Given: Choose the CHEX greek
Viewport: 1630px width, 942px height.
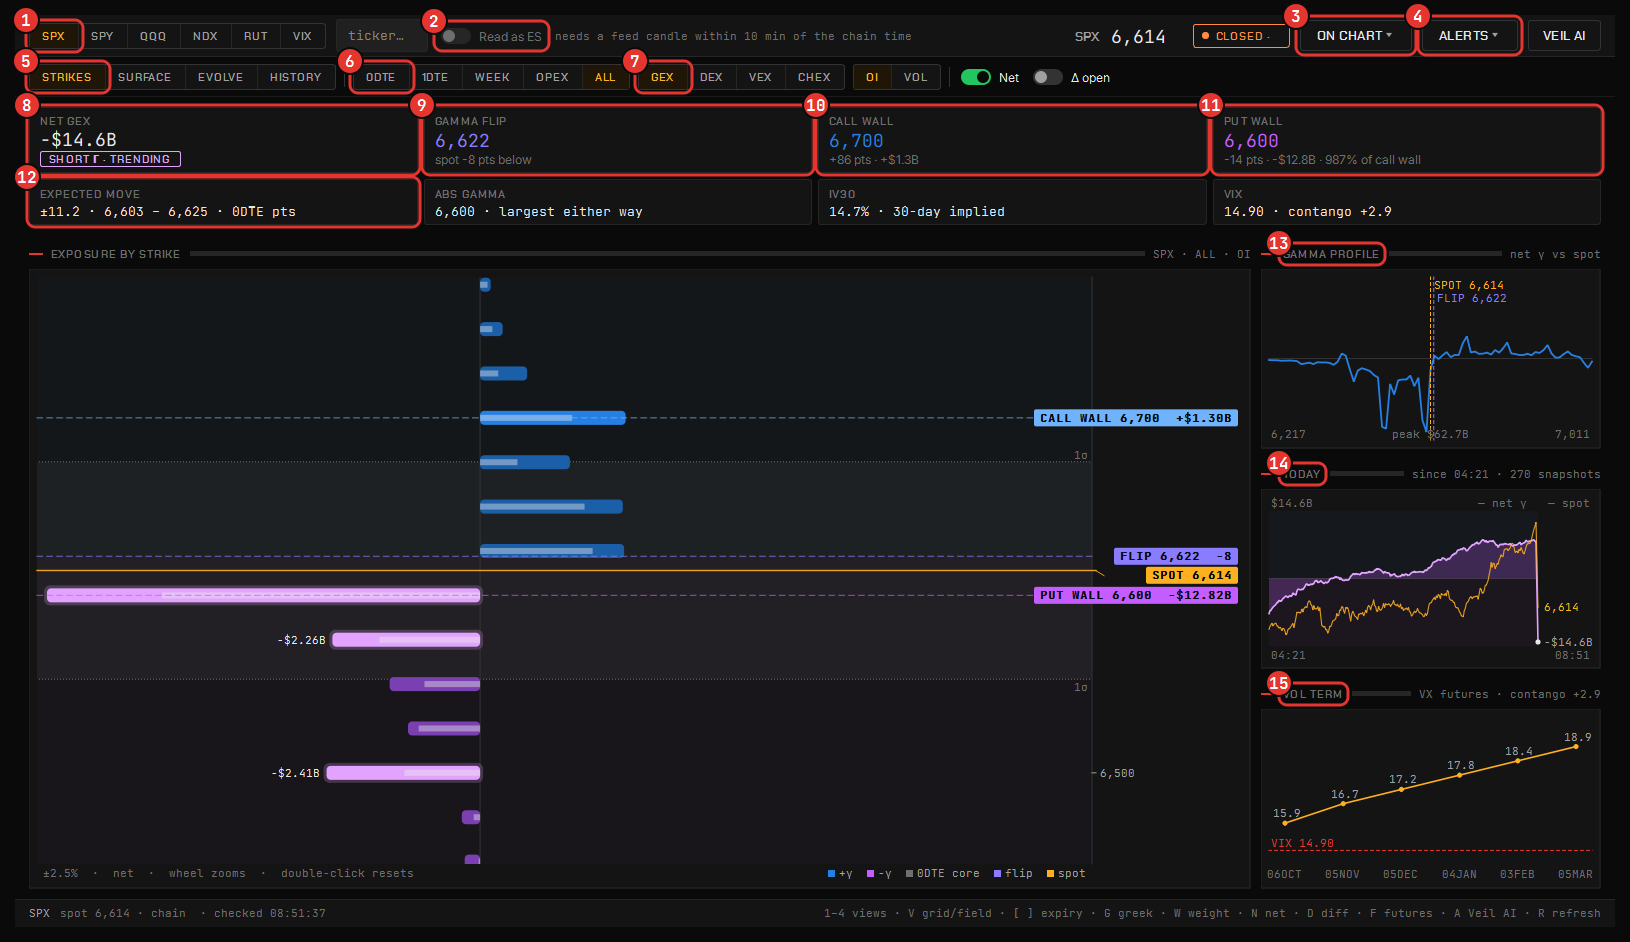Looking at the screenshot, I should click(814, 77).
